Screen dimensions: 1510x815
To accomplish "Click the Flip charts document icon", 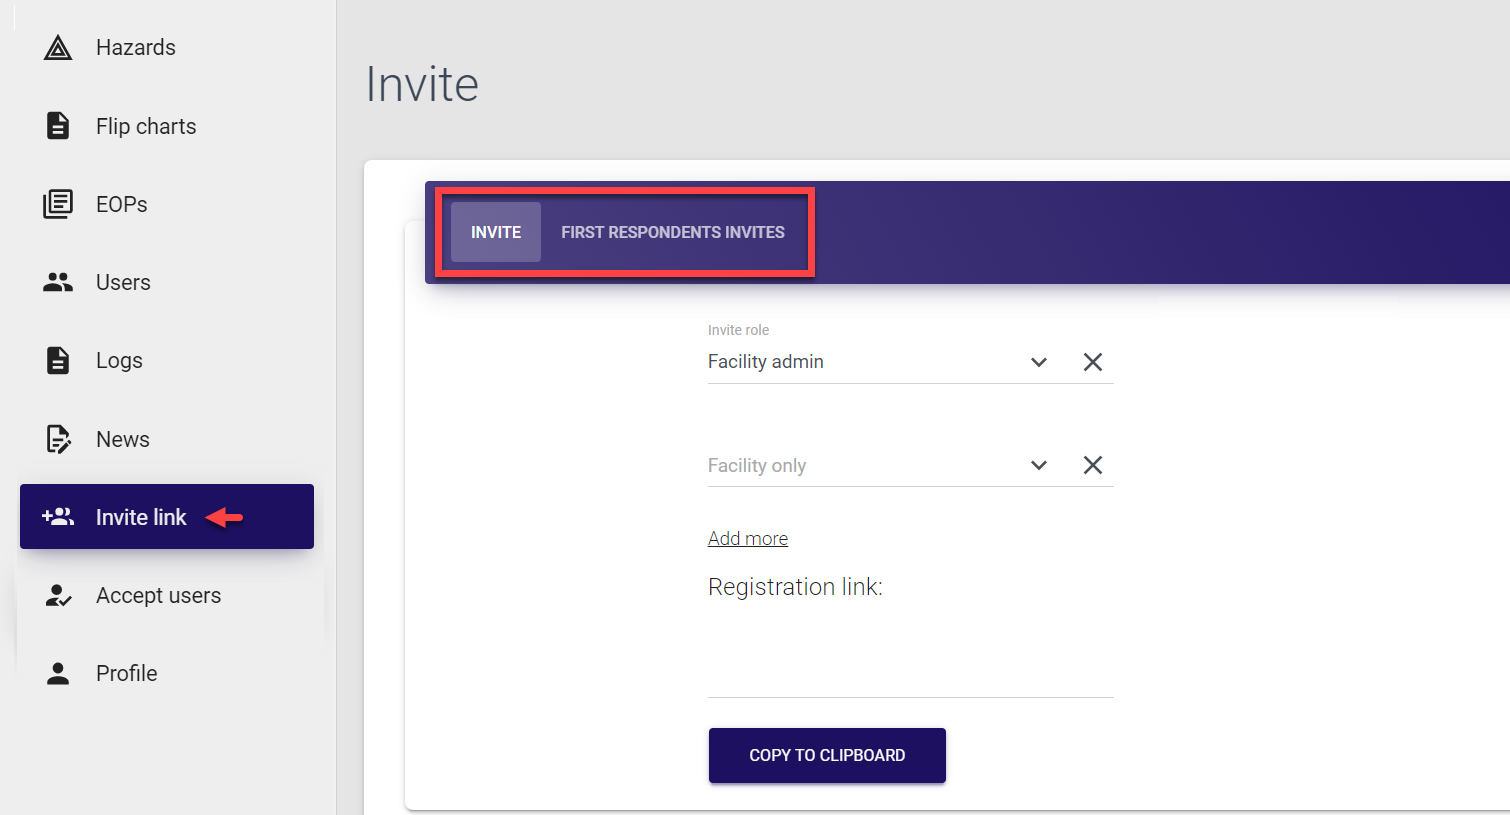I will point(58,126).
